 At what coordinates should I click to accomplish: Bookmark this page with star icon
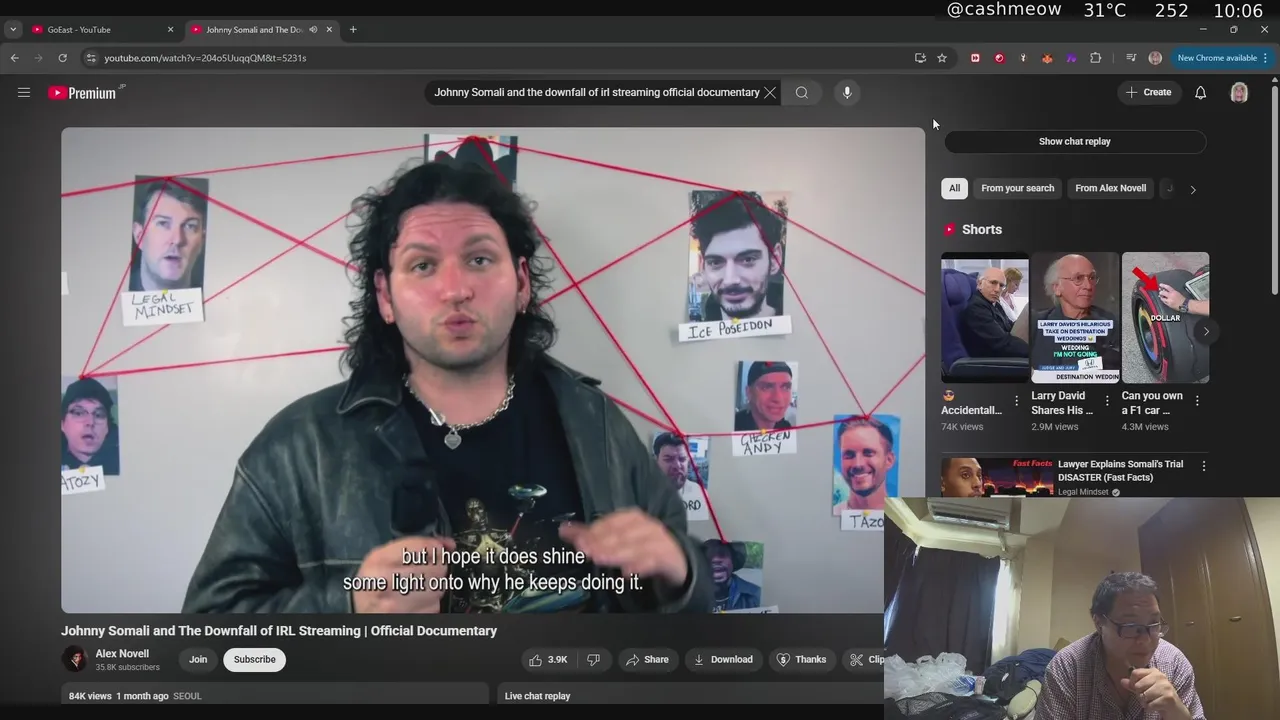click(x=942, y=58)
